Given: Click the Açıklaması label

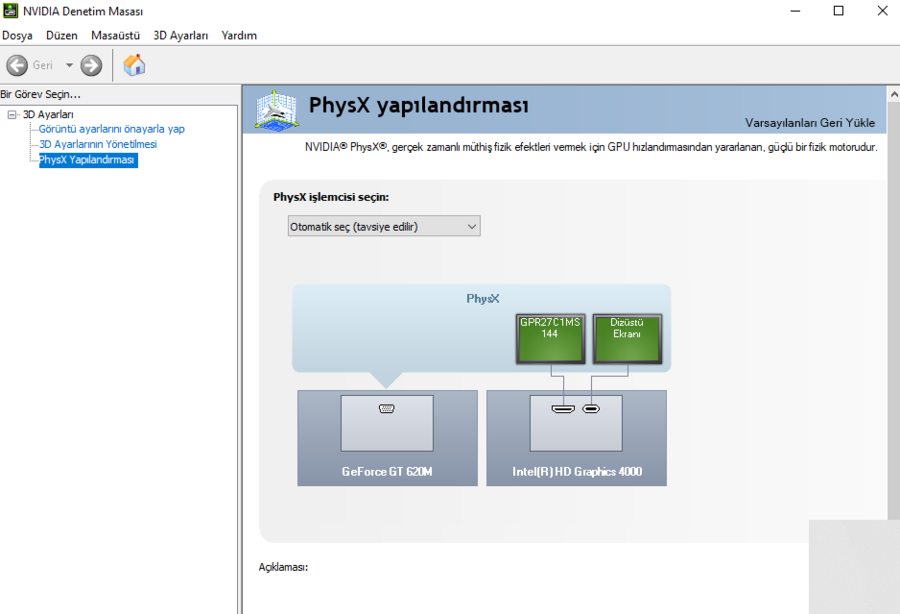Looking at the screenshot, I should tap(283, 567).
